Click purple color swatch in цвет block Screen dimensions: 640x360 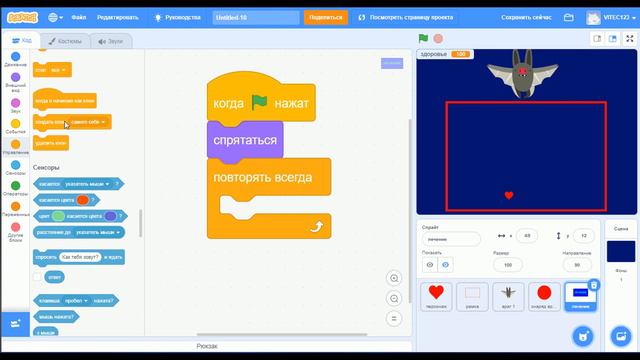point(110,216)
